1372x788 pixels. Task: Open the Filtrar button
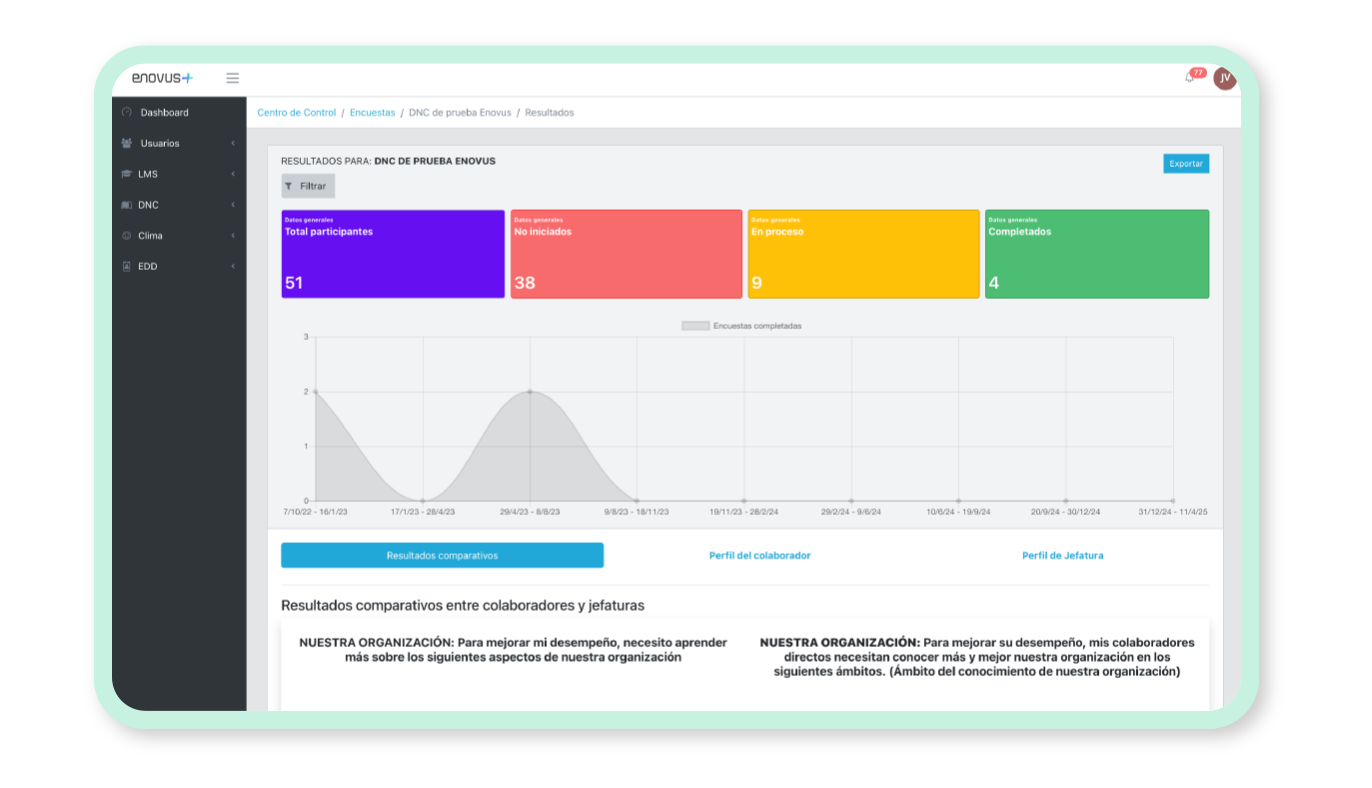[307, 186]
